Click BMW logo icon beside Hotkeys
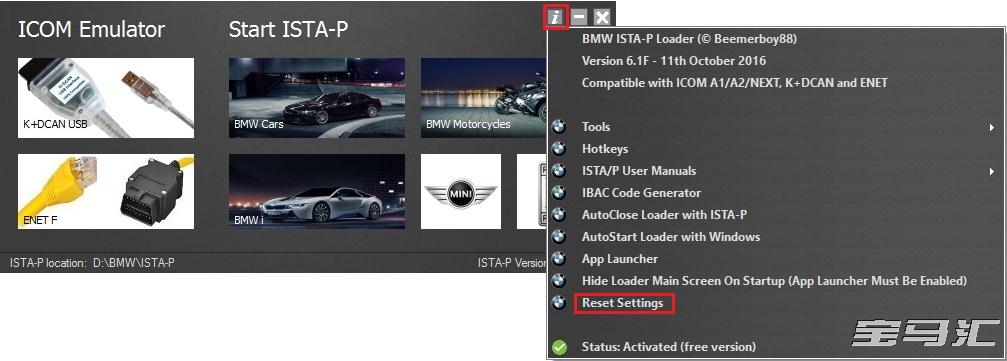The height and width of the screenshot is (361, 1007). (x=559, y=149)
